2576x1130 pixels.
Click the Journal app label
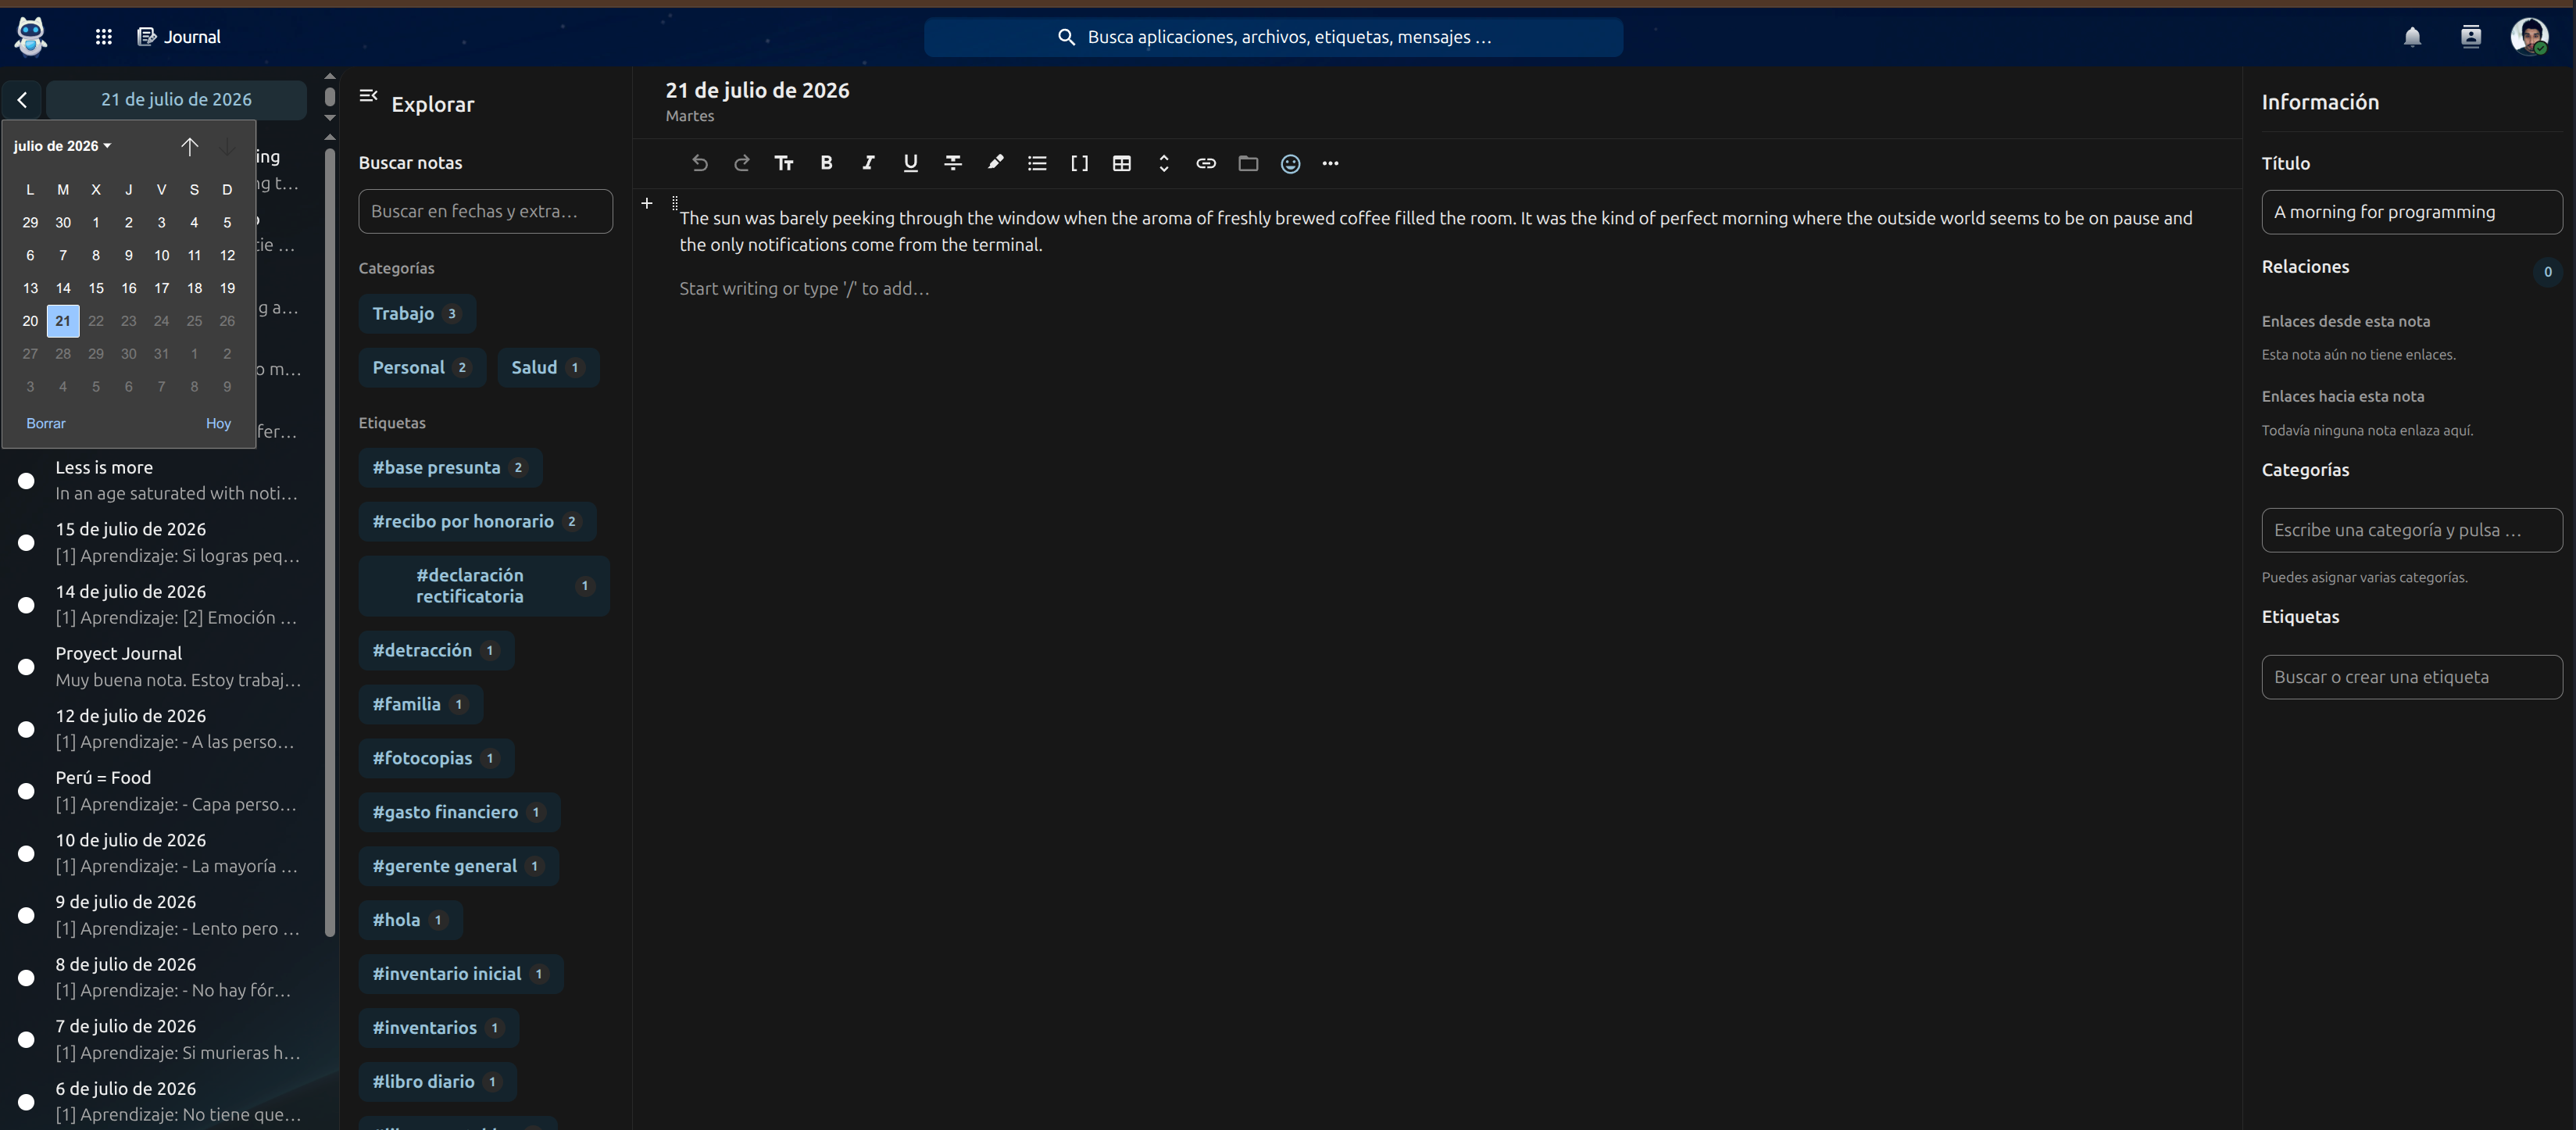point(192,37)
